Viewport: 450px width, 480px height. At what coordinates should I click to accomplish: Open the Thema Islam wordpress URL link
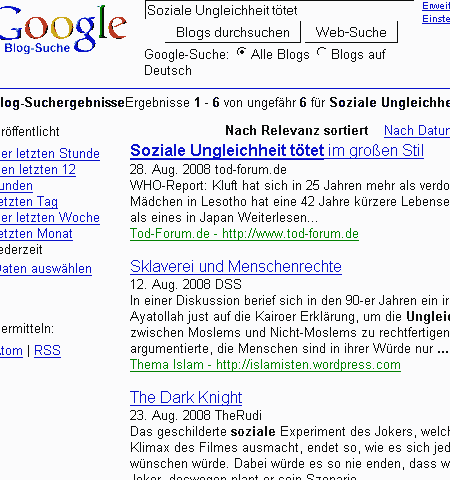(265, 365)
